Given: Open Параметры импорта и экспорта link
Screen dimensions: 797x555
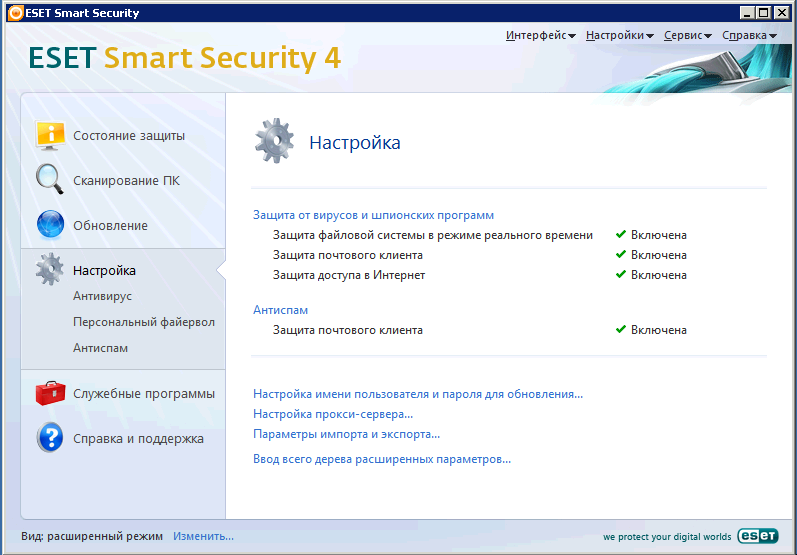Looking at the screenshot, I should (x=346, y=434).
